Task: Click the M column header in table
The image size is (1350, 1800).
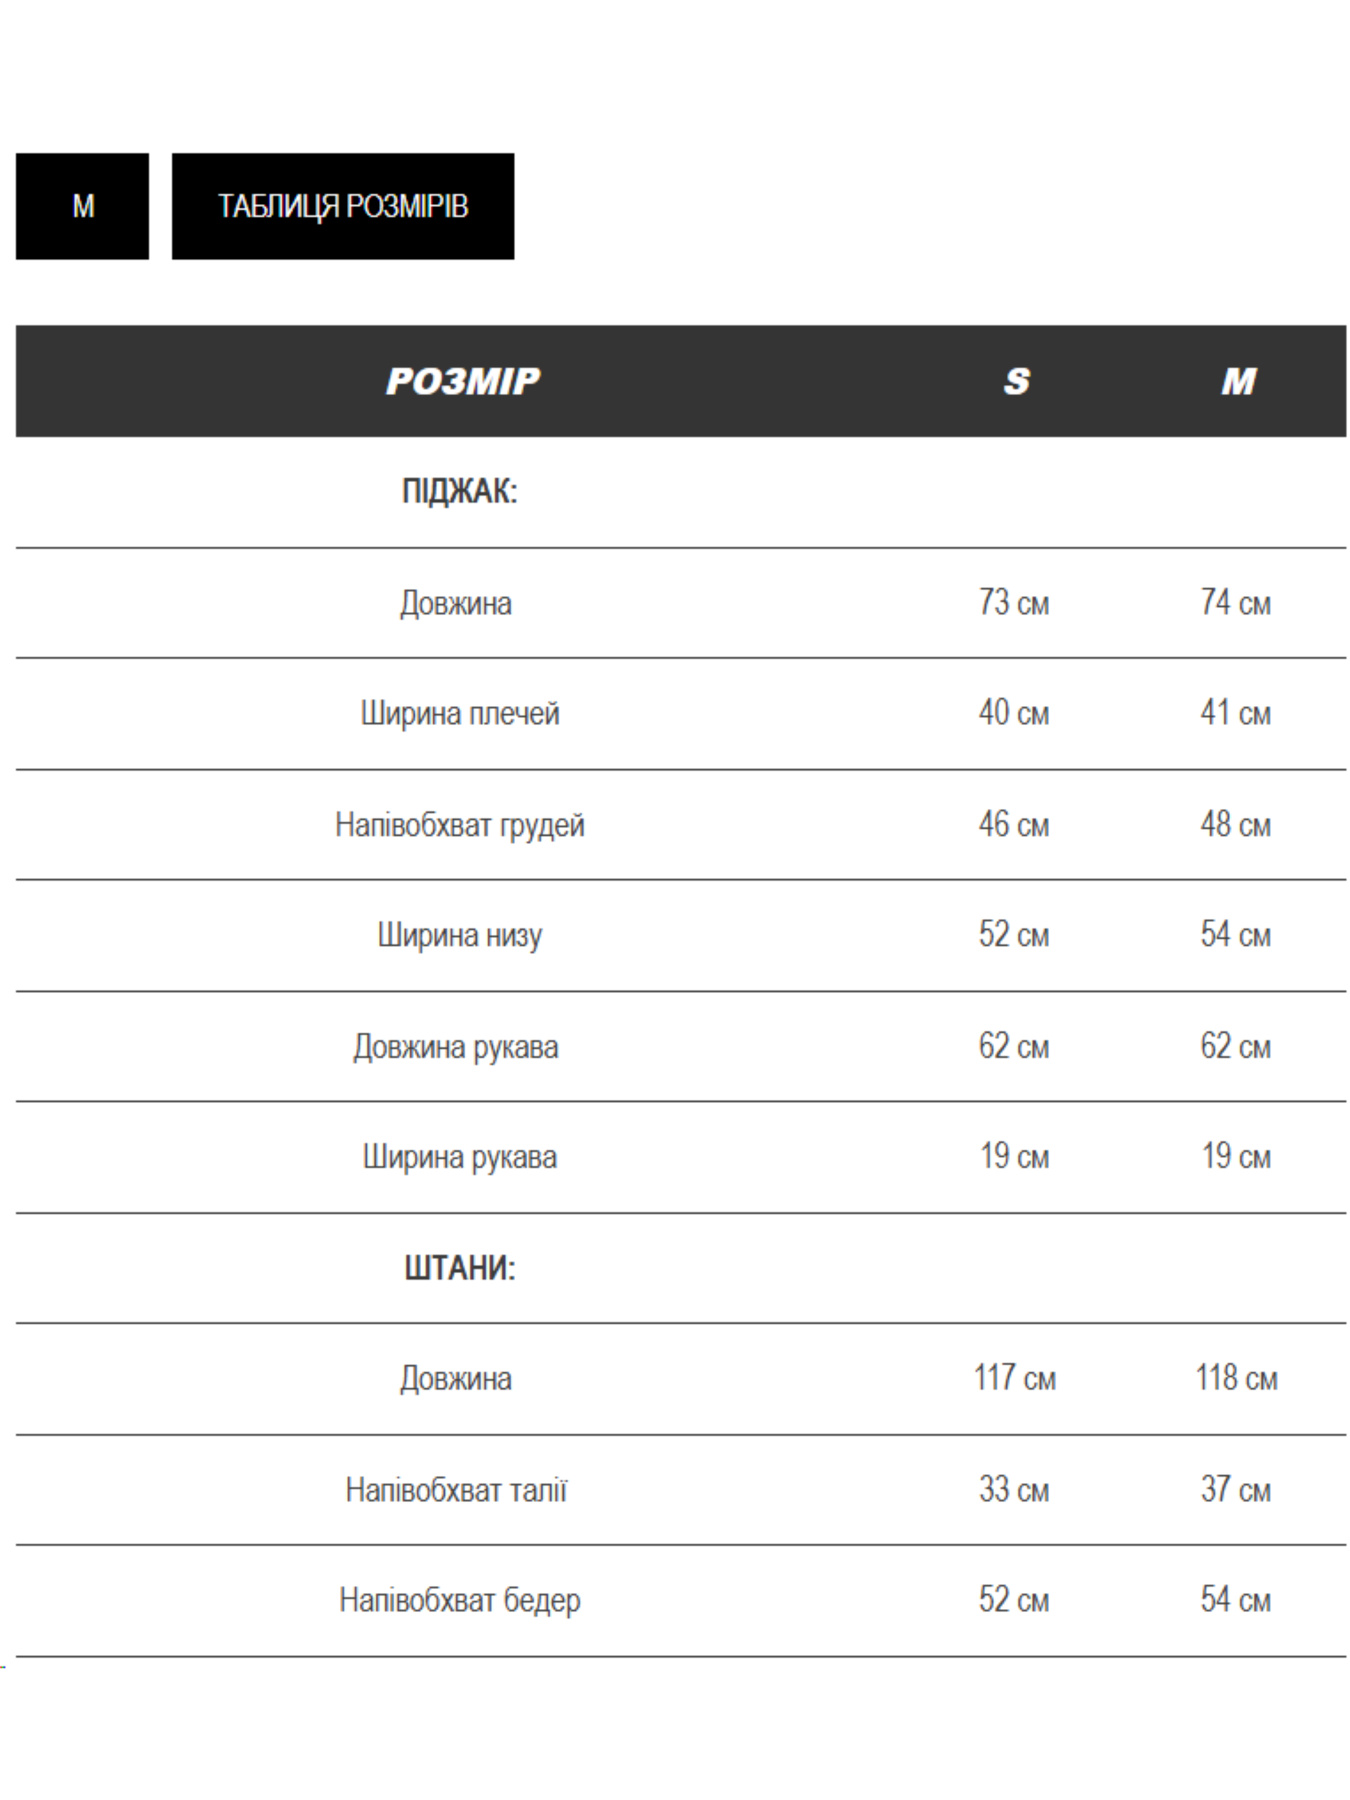Action: (1237, 381)
